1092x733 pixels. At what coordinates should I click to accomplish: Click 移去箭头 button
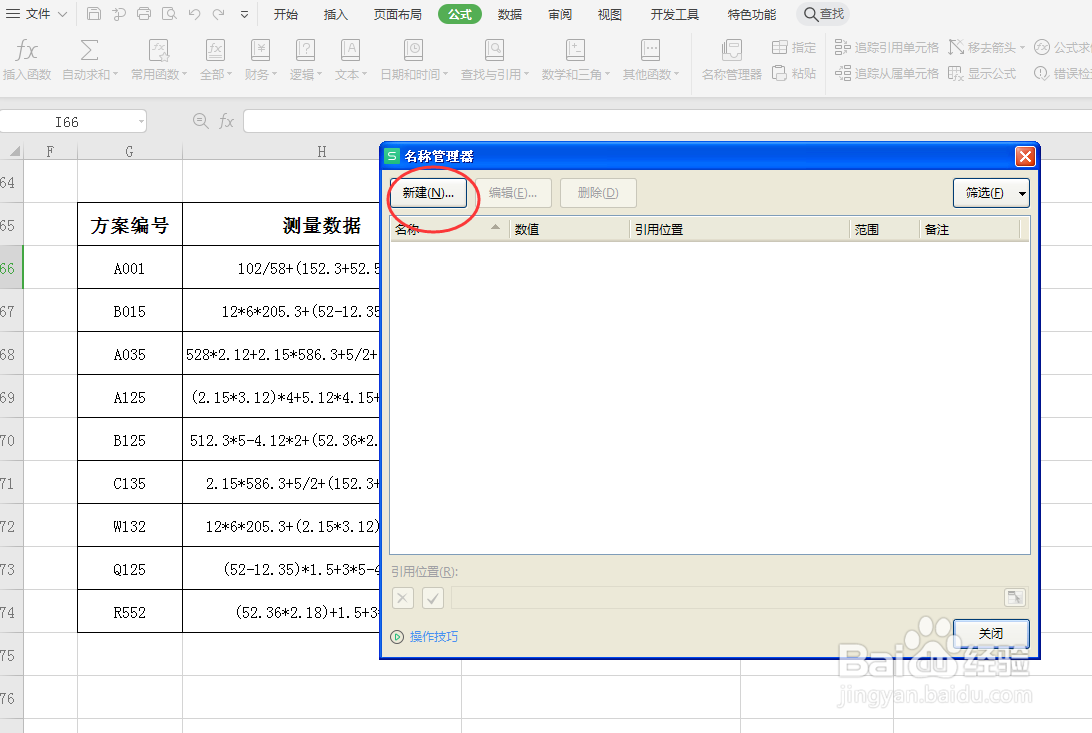[x=987, y=47]
